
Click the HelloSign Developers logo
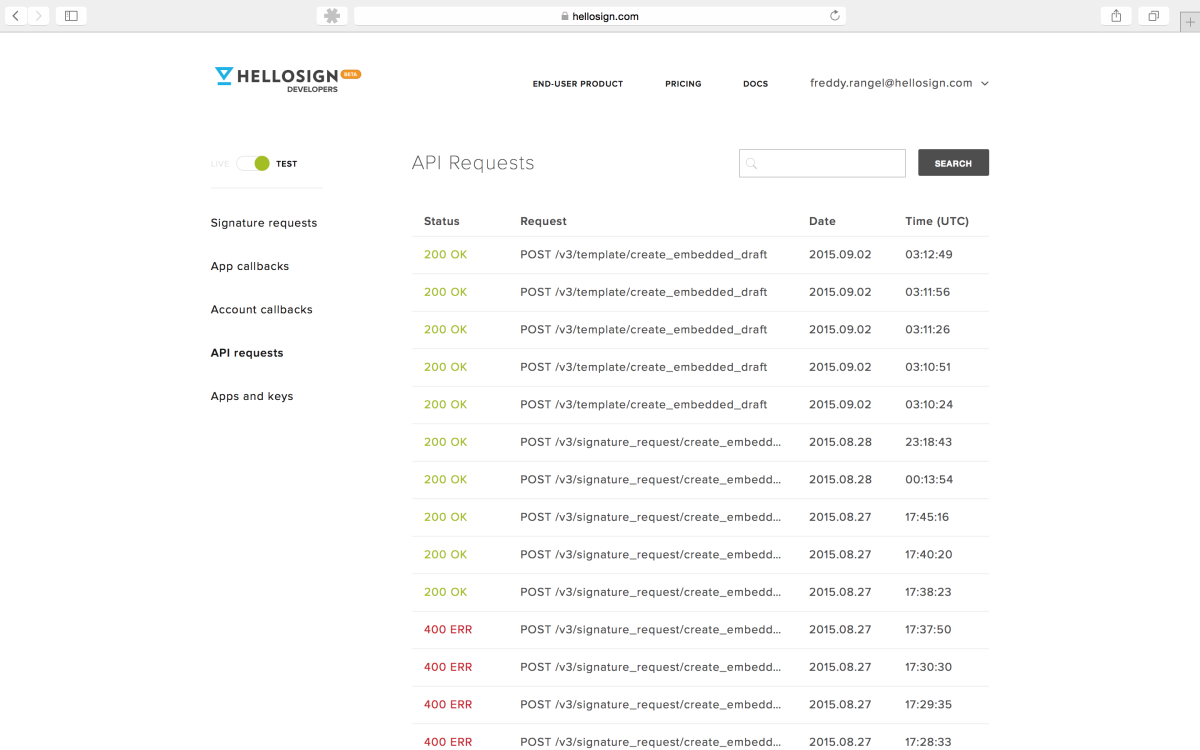[x=287, y=78]
